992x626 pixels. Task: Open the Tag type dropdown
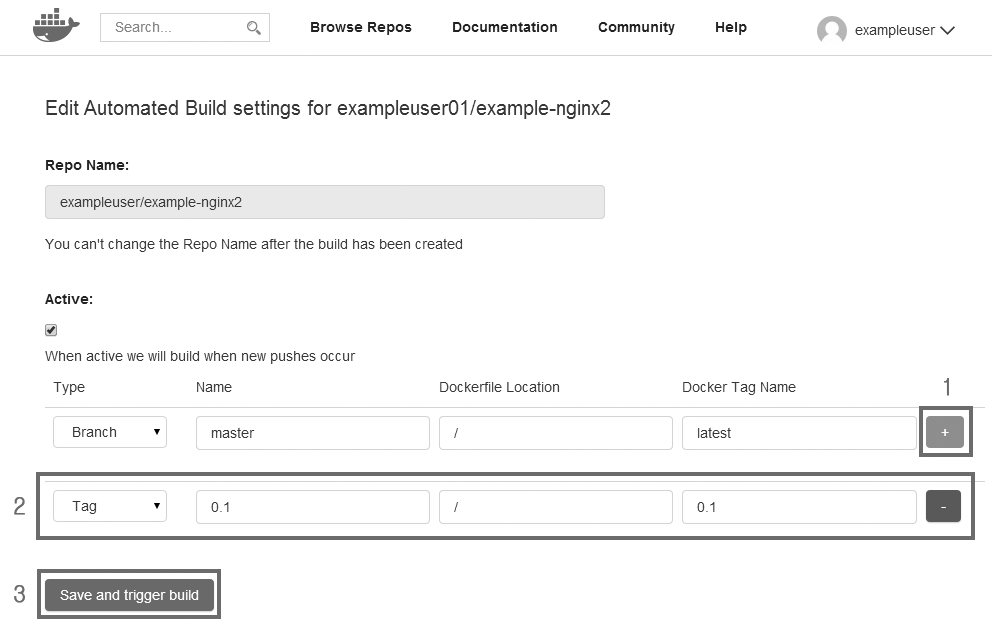[110, 506]
